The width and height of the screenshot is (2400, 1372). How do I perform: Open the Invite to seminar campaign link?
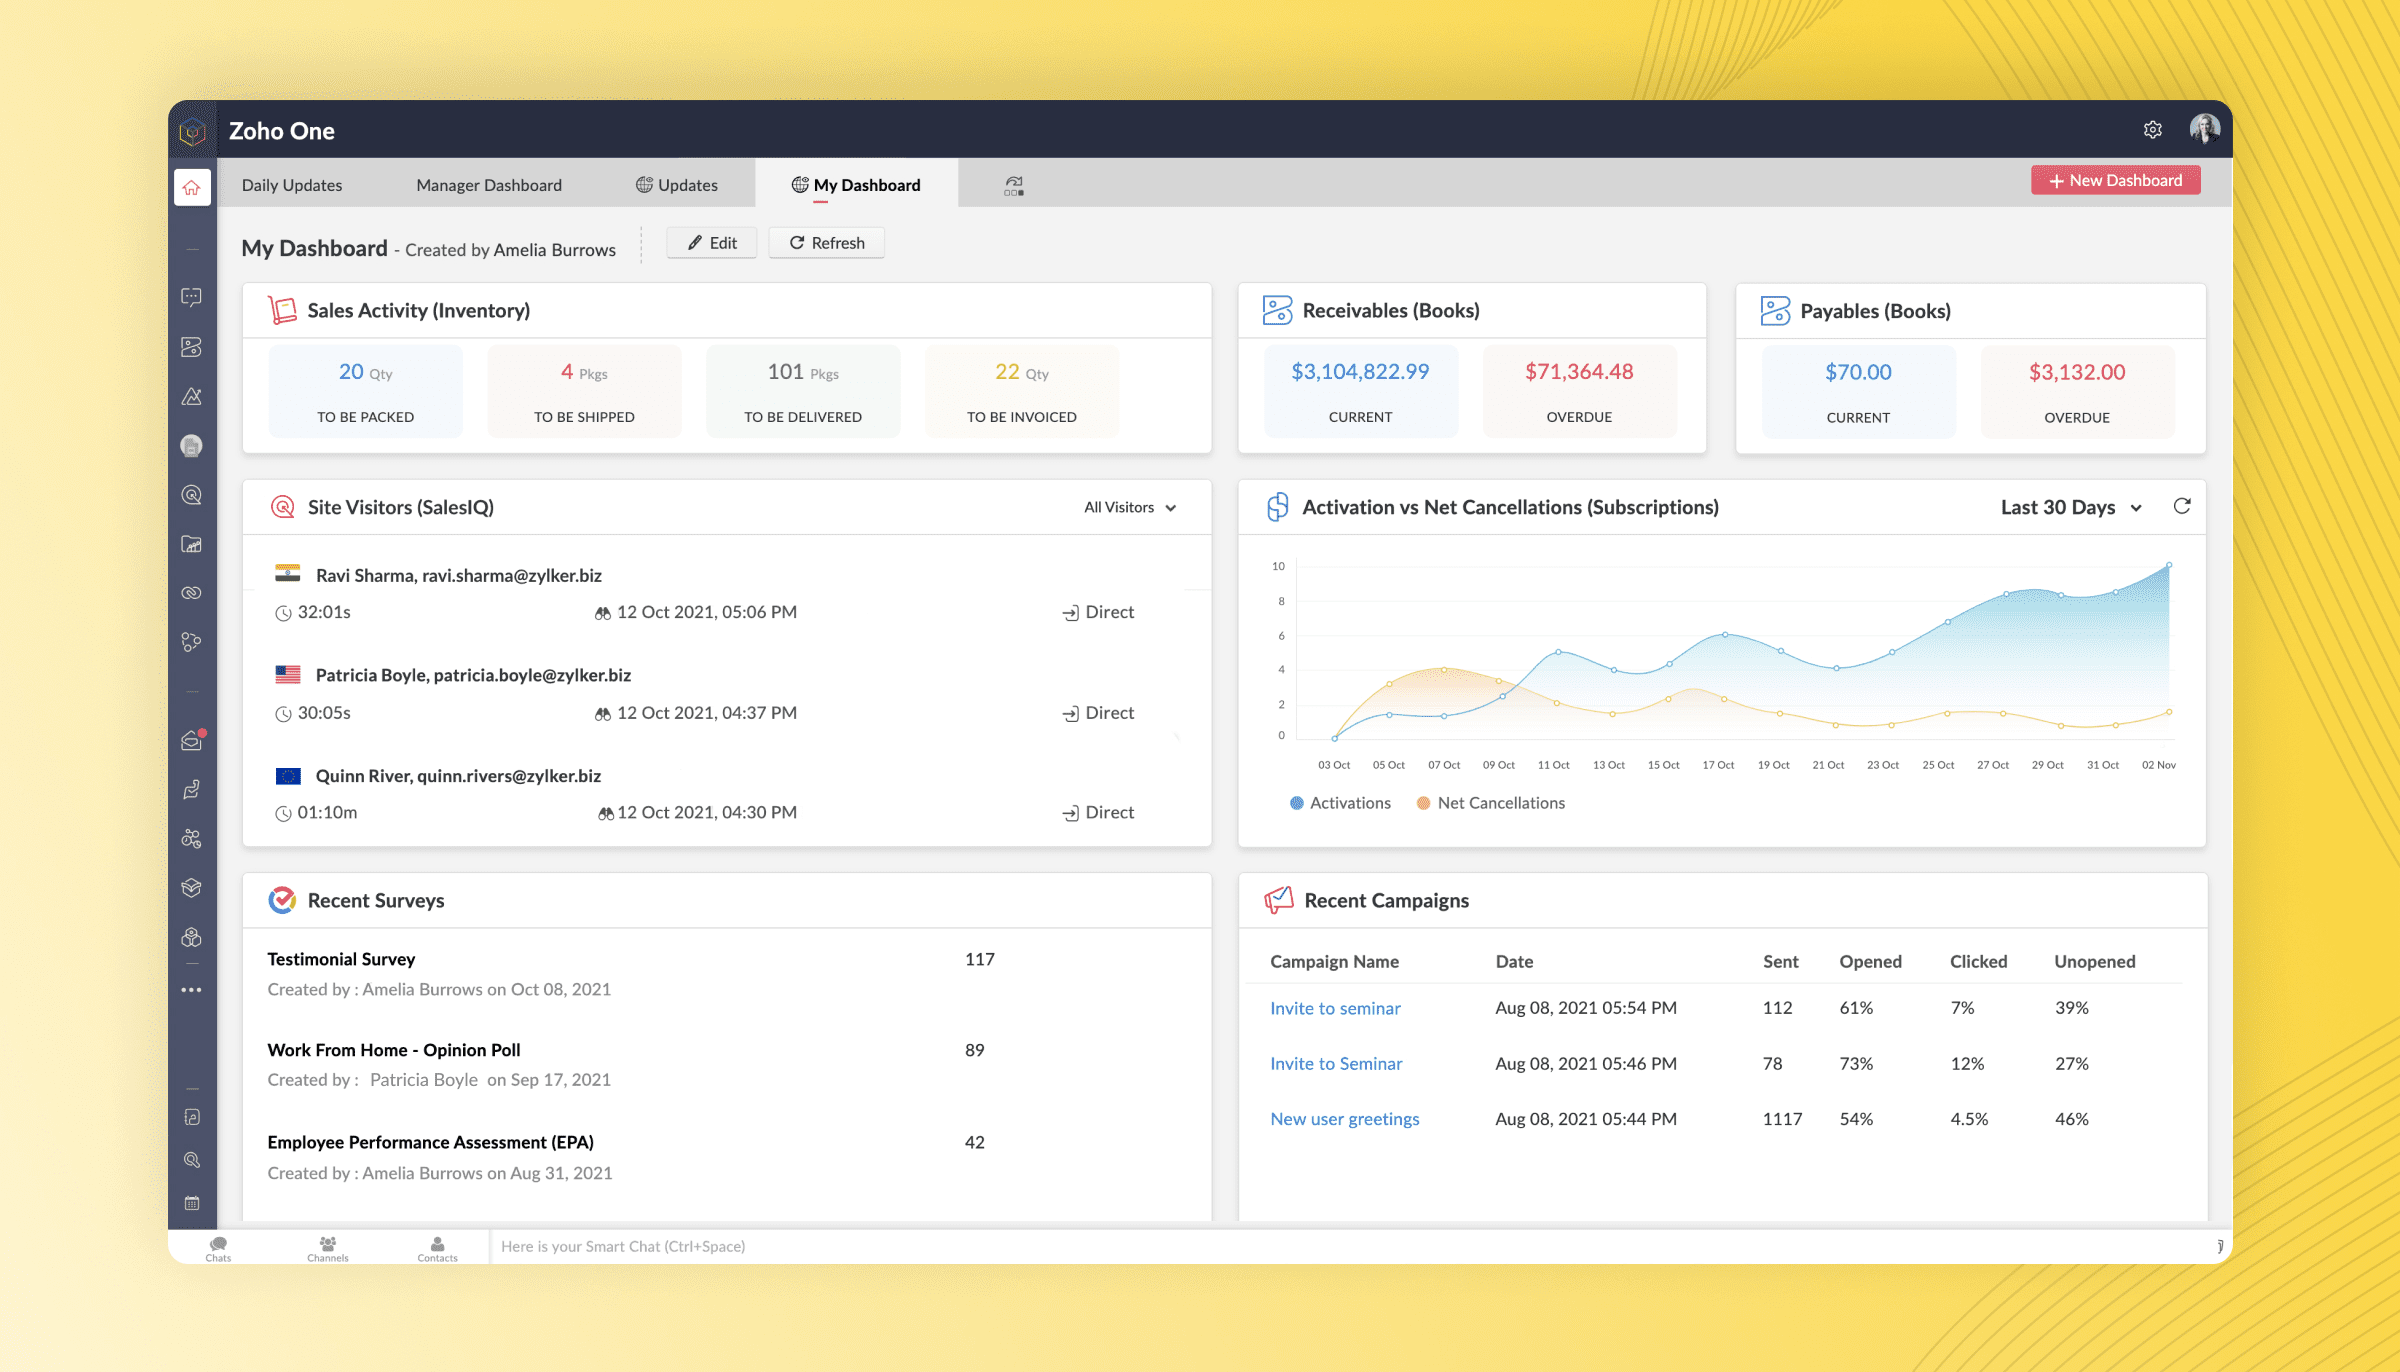coord(1335,1009)
